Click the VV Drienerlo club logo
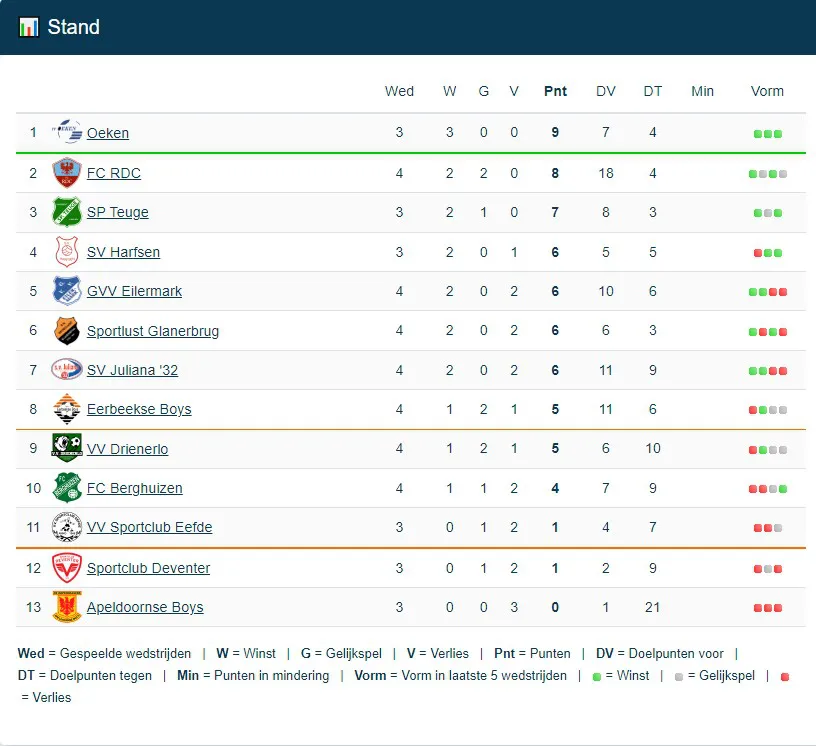Screen dimensions: 816x746 click(x=67, y=449)
